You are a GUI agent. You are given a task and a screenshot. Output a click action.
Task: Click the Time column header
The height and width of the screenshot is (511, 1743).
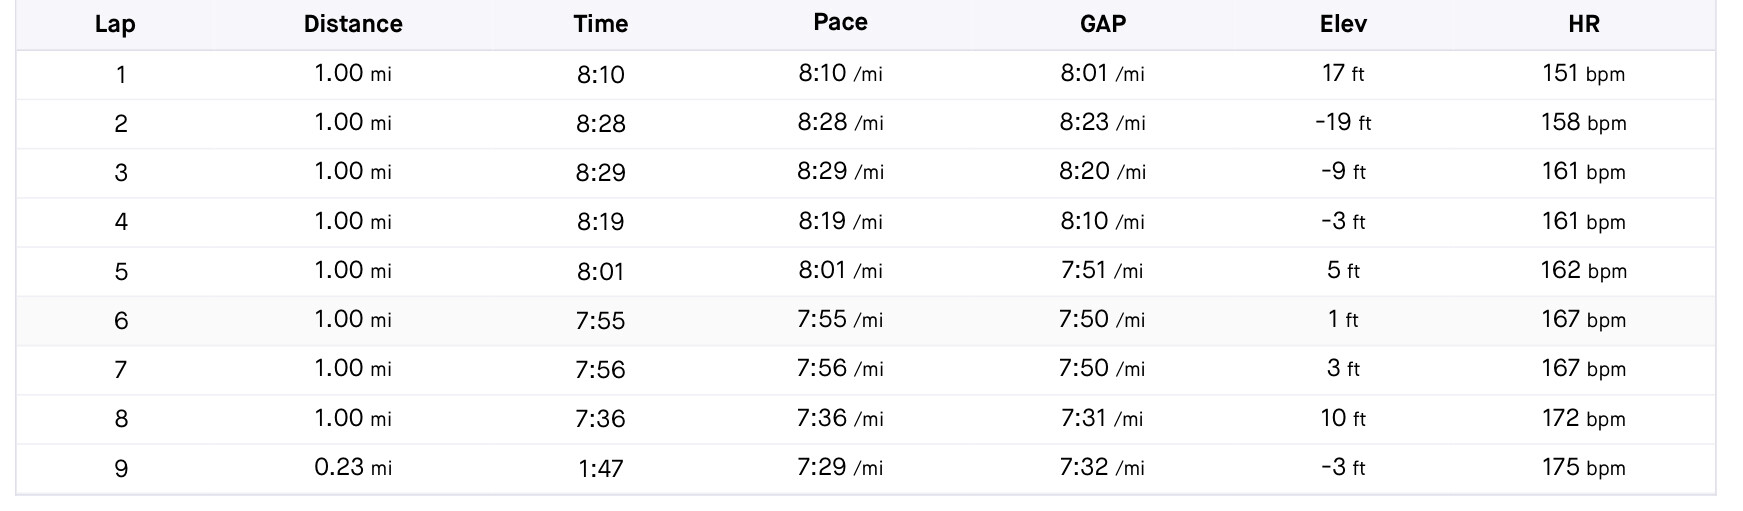601,25
